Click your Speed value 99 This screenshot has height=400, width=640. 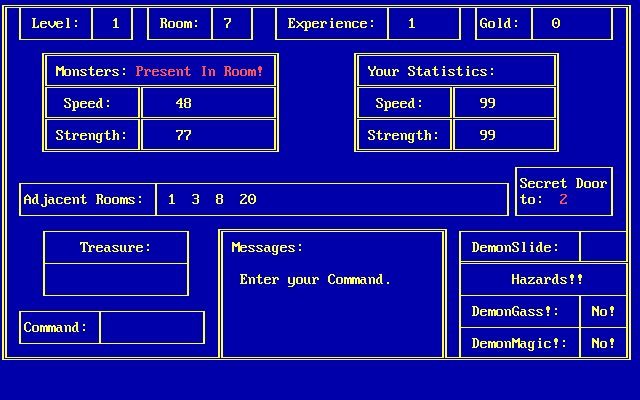pyautogui.click(x=487, y=103)
